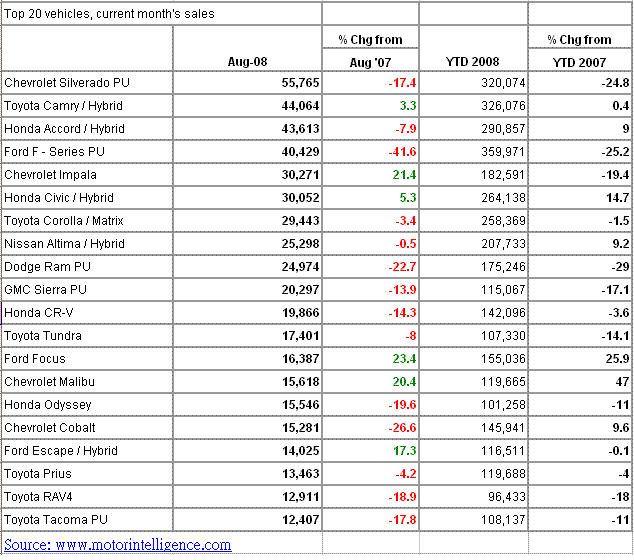Select the Honda CR-V cell
Screen dimensions: 634x560
pyautogui.click(x=87, y=313)
